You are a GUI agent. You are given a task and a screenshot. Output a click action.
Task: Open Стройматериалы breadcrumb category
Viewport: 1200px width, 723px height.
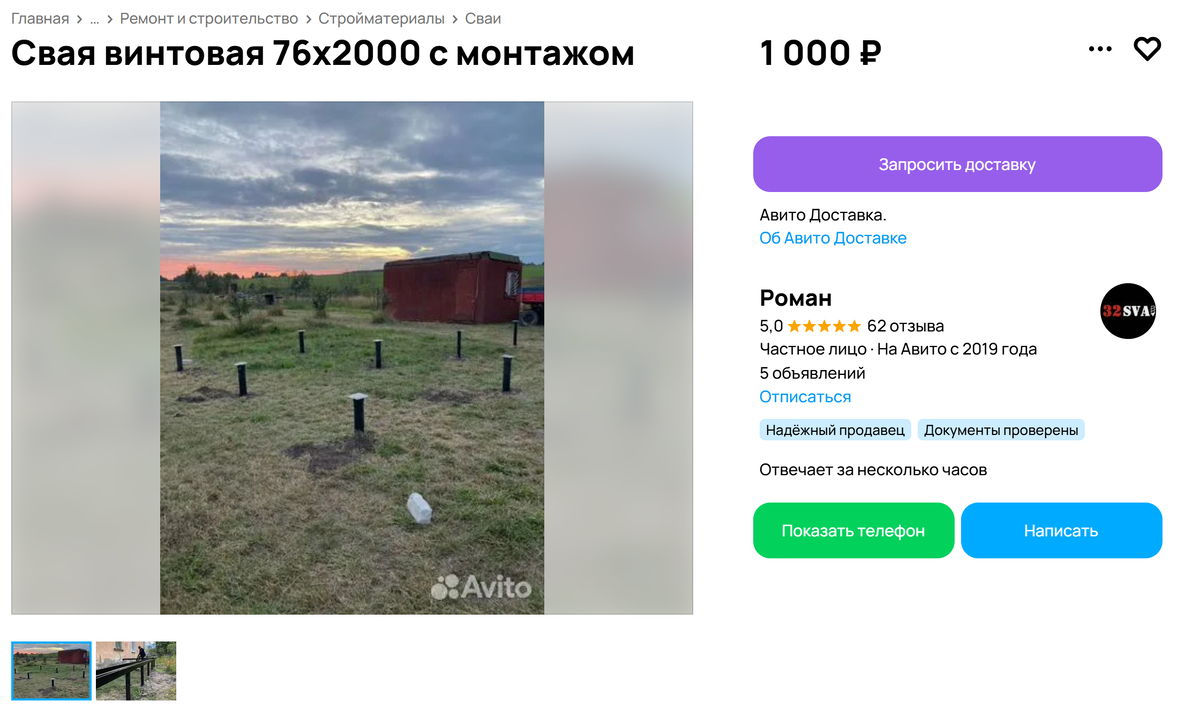tap(381, 19)
